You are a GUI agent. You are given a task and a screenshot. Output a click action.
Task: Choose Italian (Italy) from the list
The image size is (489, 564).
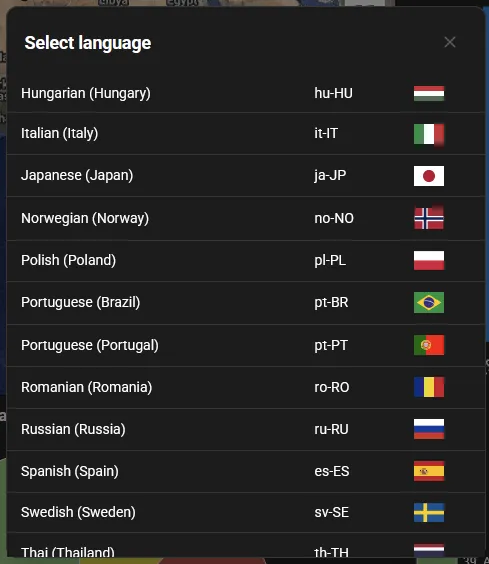pos(246,133)
